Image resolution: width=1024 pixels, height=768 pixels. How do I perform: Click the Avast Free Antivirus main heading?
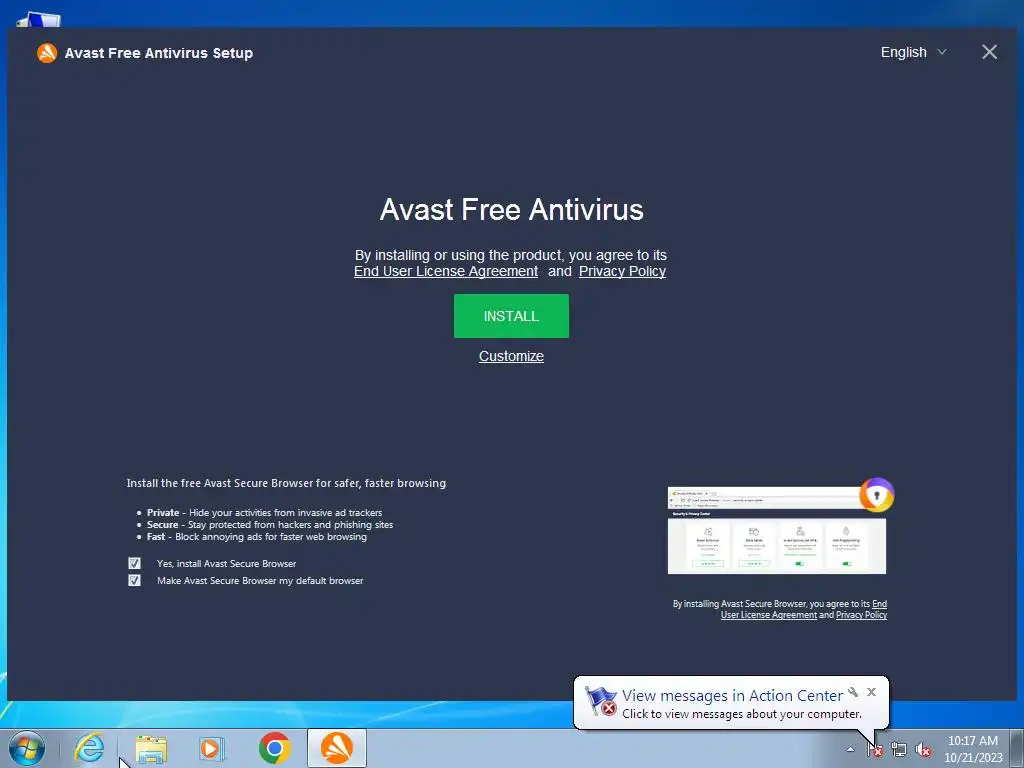tap(511, 210)
